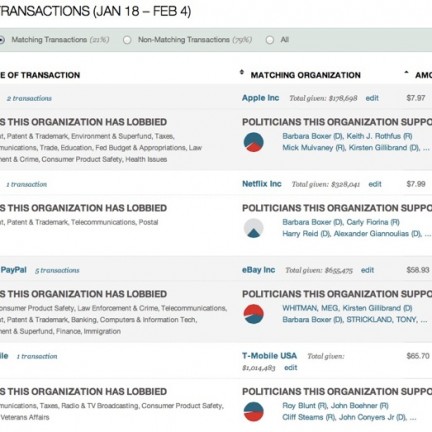Edit the eBay Inc match
This screenshot has height=432, width=432.
click(x=367, y=270)
